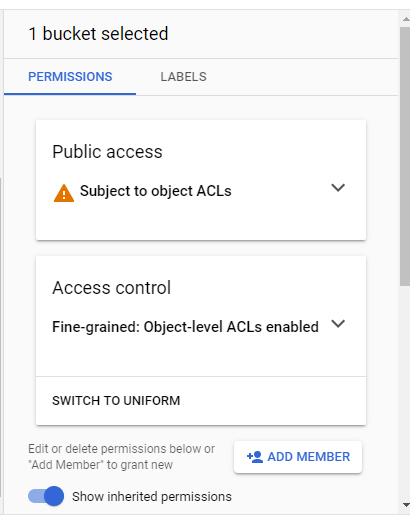The width and height of the screenshot is (410, 525).
Task: Expand the Public access chevron
Action: (x=338, y=188)
